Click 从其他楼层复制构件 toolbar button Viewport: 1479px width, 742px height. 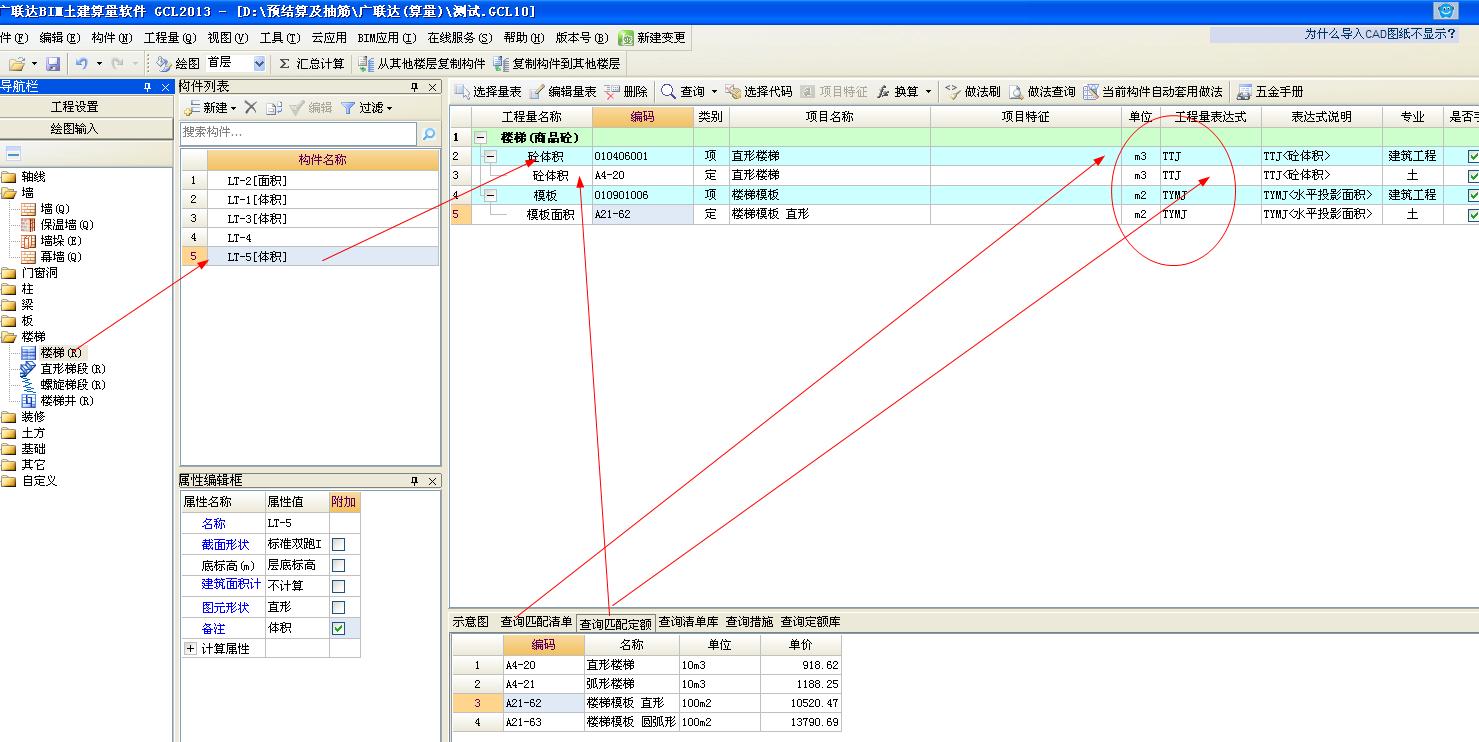[422, 63]
